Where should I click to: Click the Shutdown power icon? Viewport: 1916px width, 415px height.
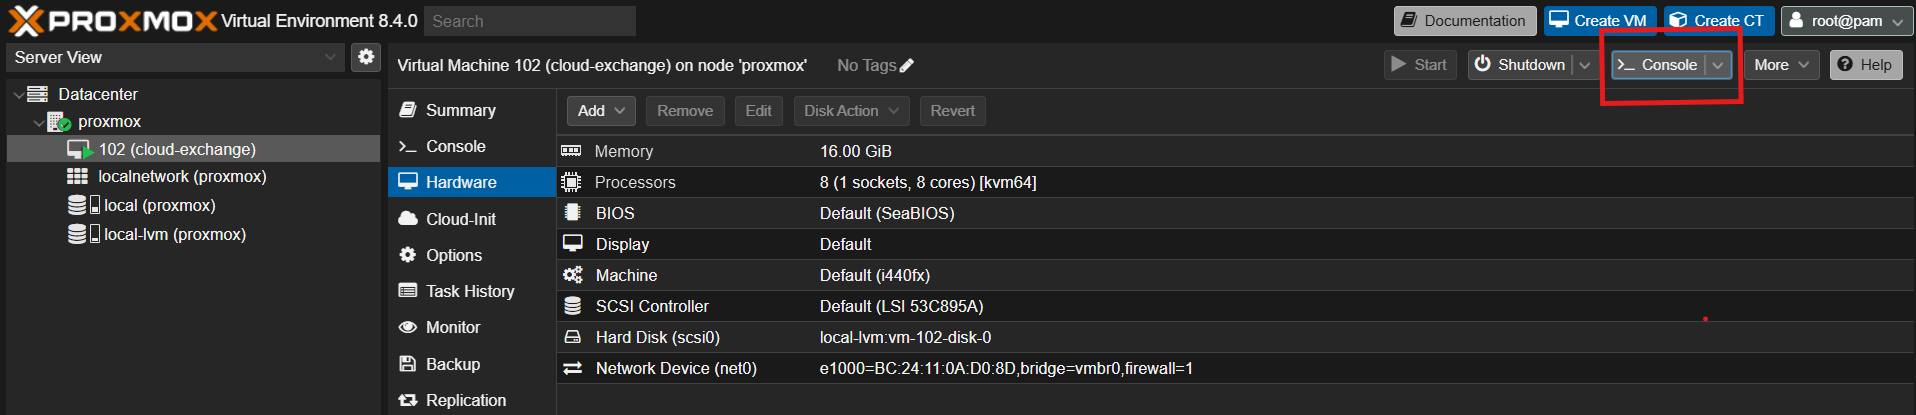click(1482, 64)
